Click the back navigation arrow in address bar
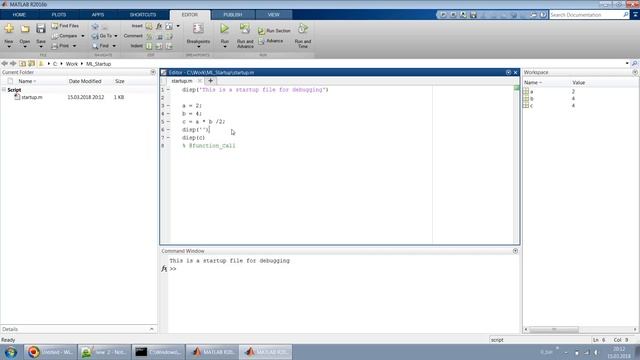640x360 pixels. point(4,64)
